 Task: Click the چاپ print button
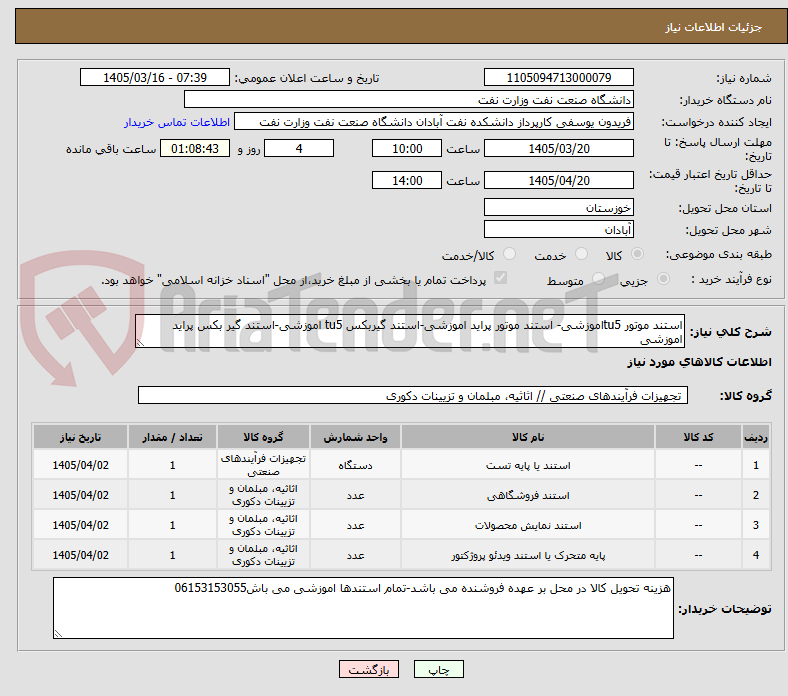438,669
